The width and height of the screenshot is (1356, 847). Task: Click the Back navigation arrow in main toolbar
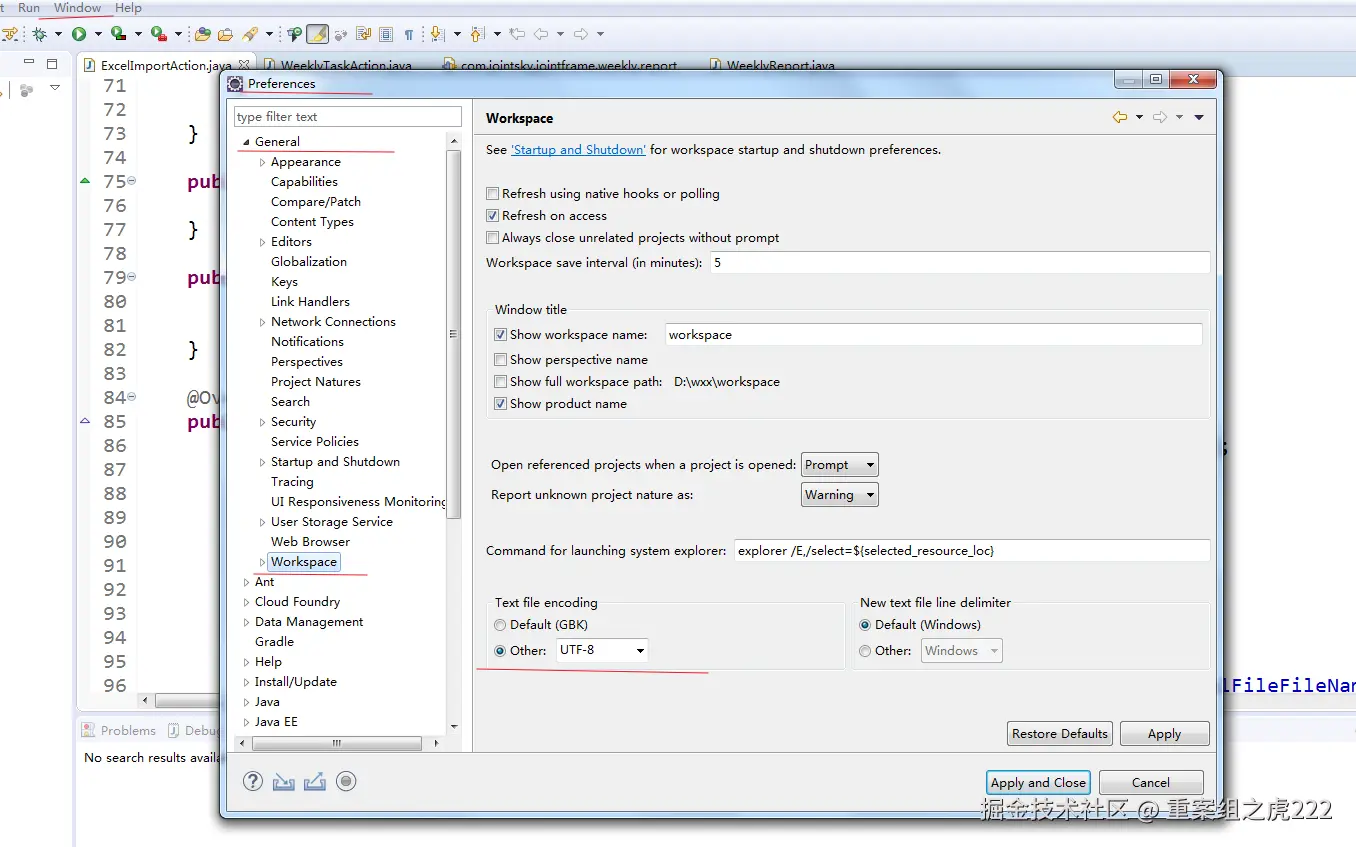tap(541, 34)
